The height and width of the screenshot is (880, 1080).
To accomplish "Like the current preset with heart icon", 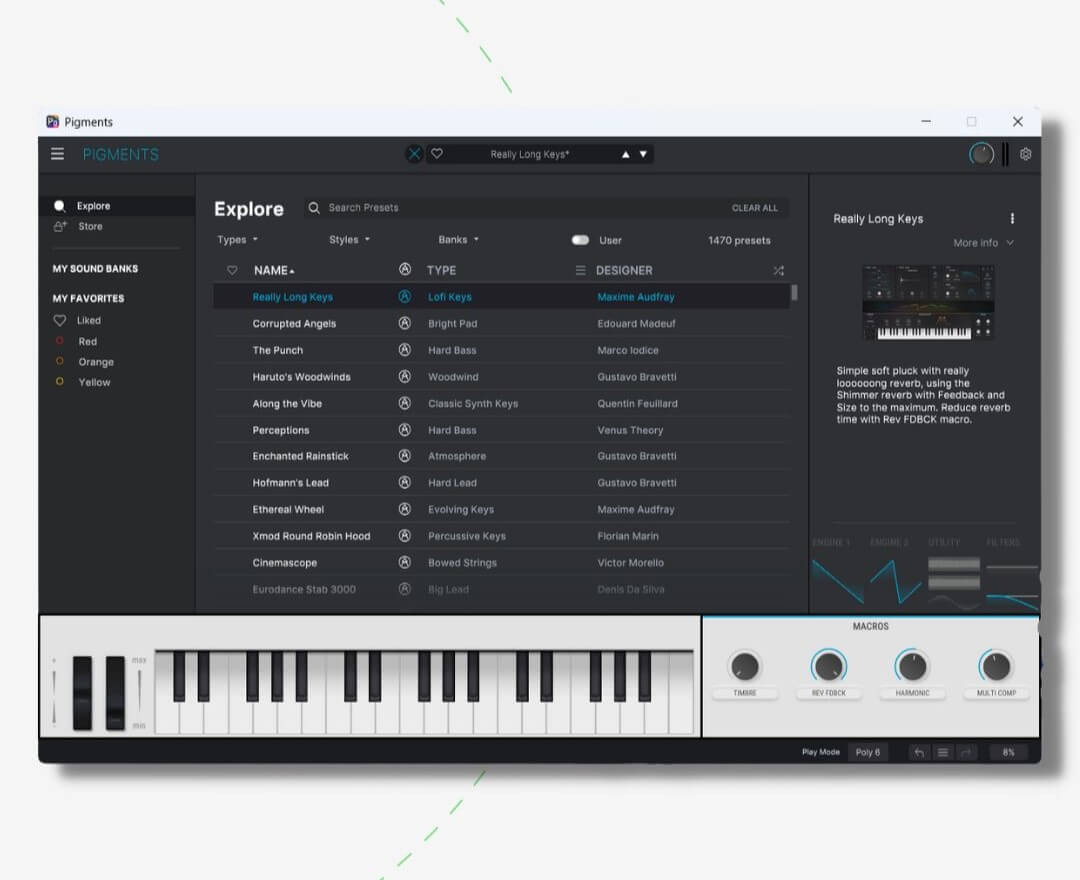I will pyautogui.click(x=437, y=154).
